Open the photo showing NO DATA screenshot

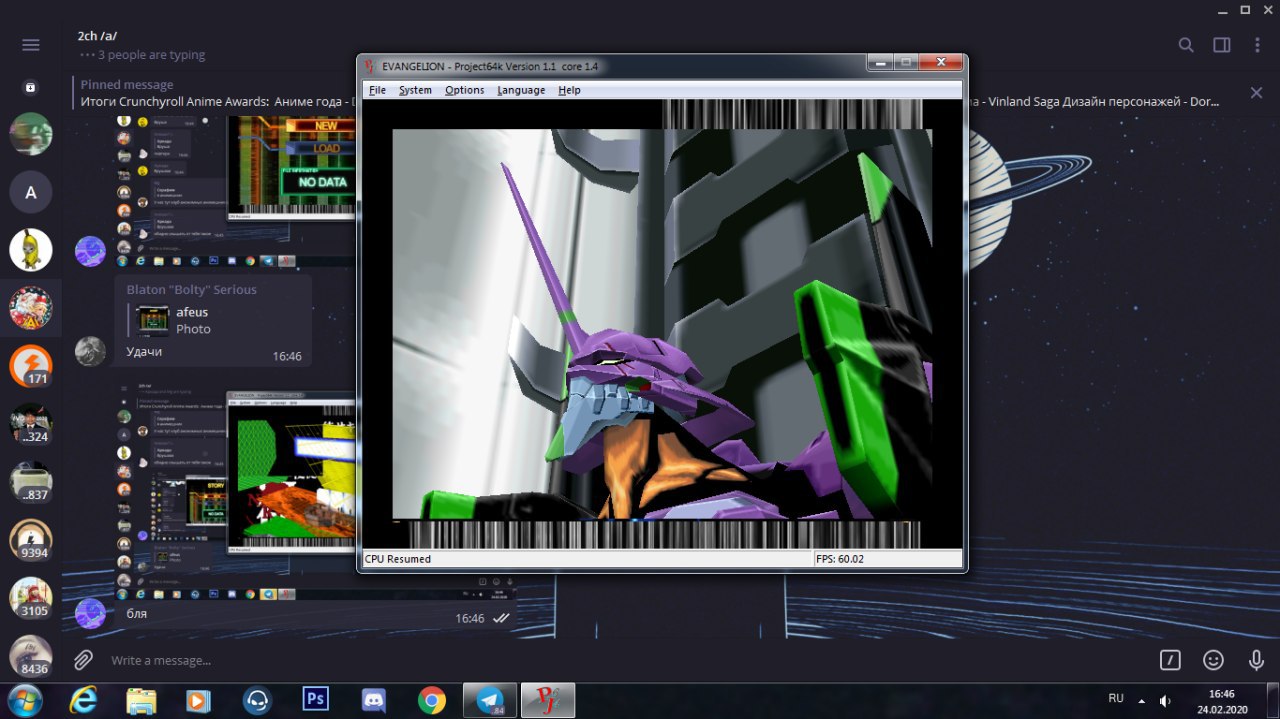pyautogui.click(x=235, y=191)
